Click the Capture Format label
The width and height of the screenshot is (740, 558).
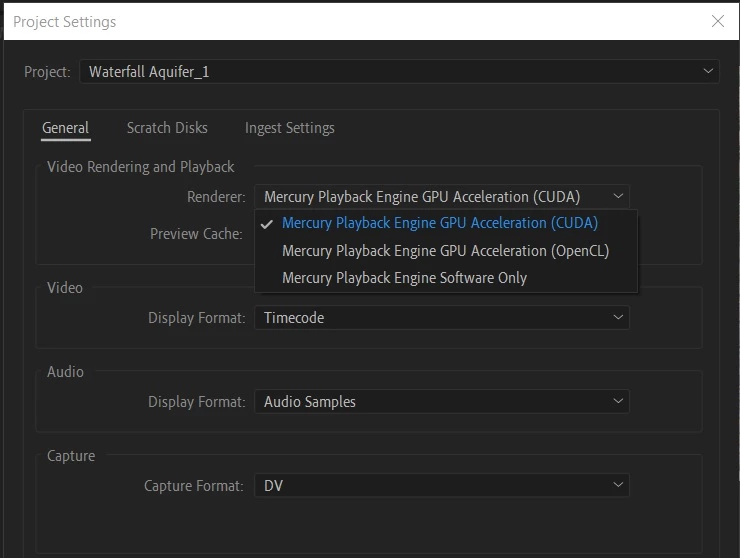194,486
